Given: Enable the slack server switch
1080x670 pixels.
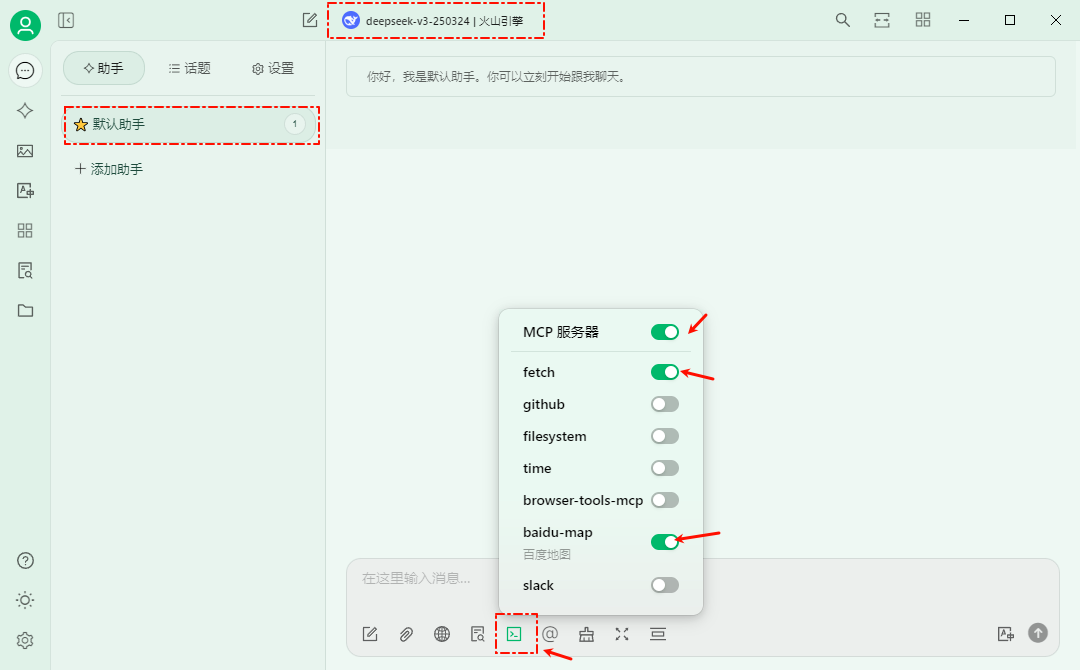Looking at the screenshot, I should click(x=665, y=585).
